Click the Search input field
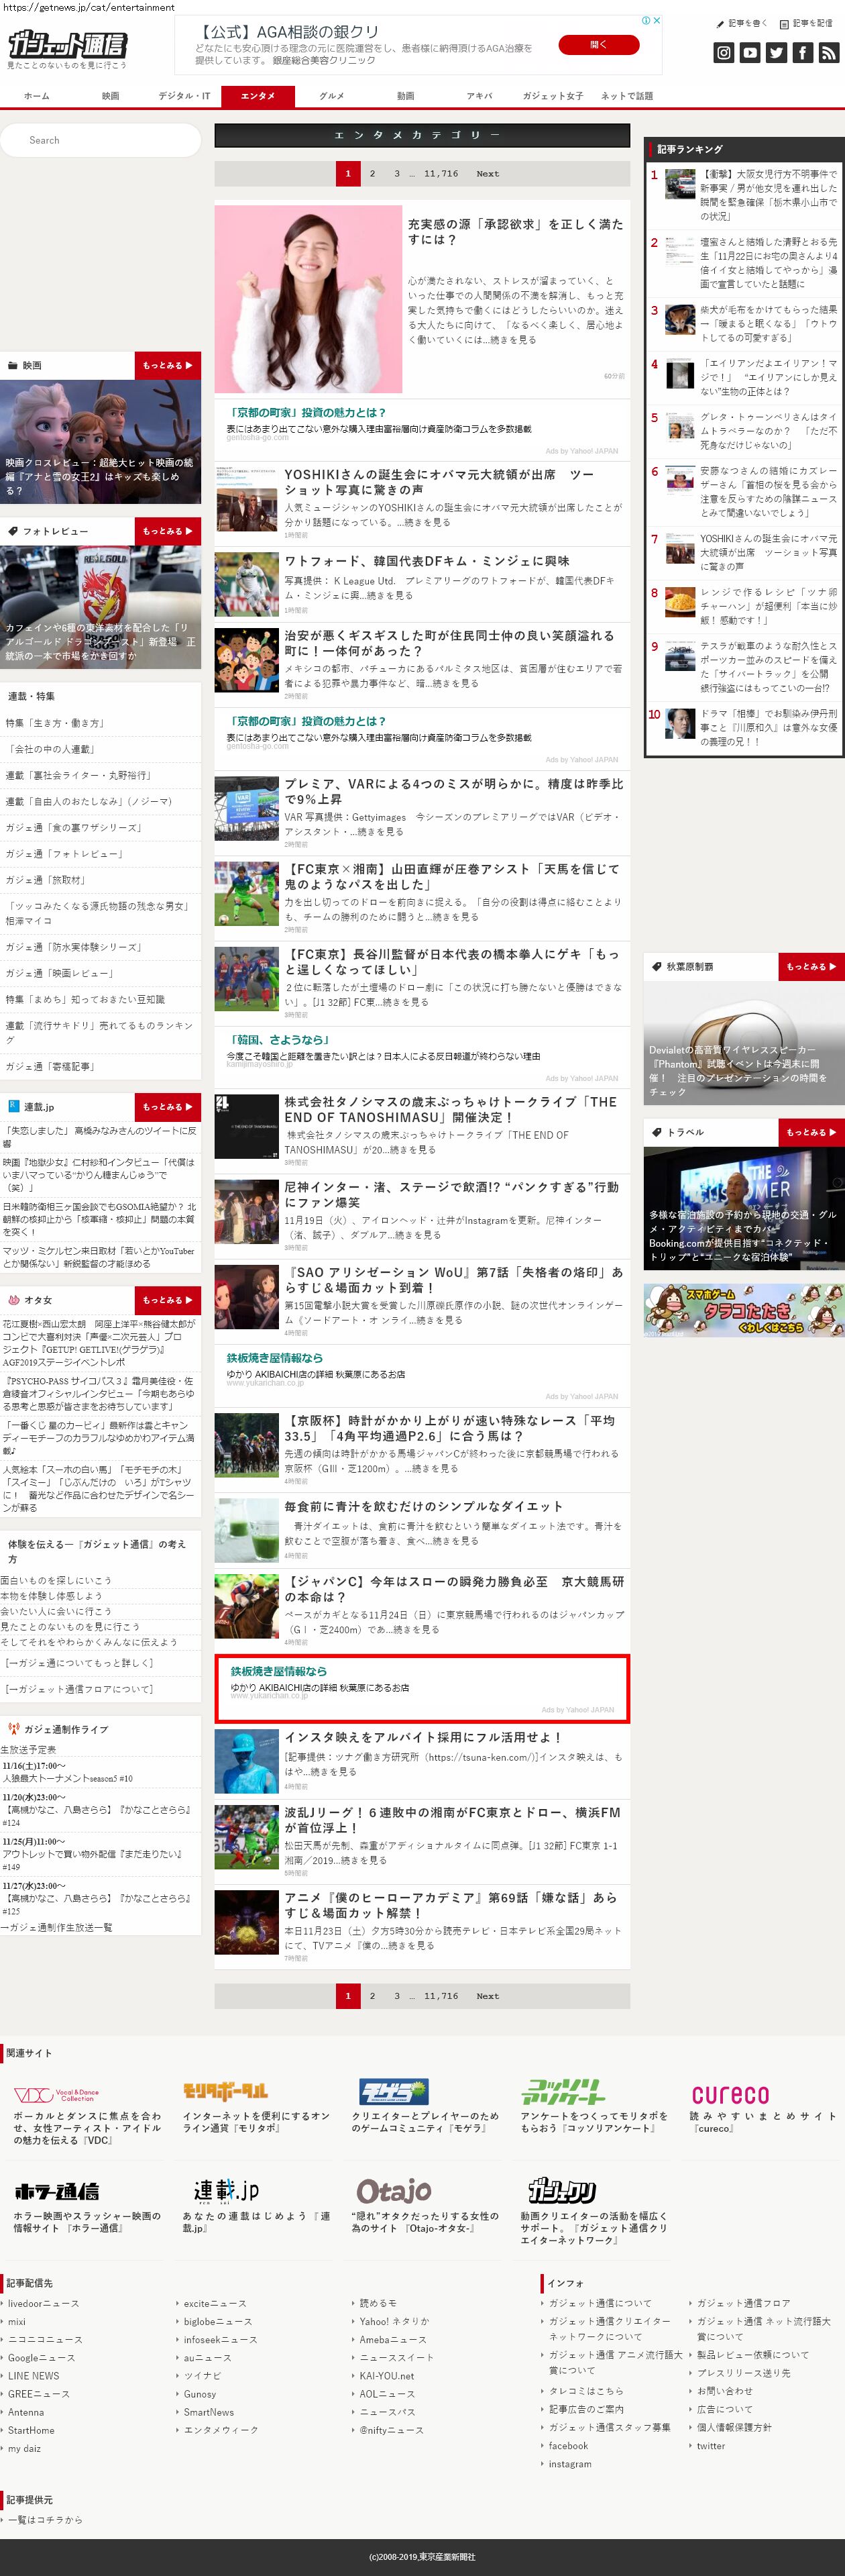The width and height of the screenshot is (845, 2576). click(100, 140)
